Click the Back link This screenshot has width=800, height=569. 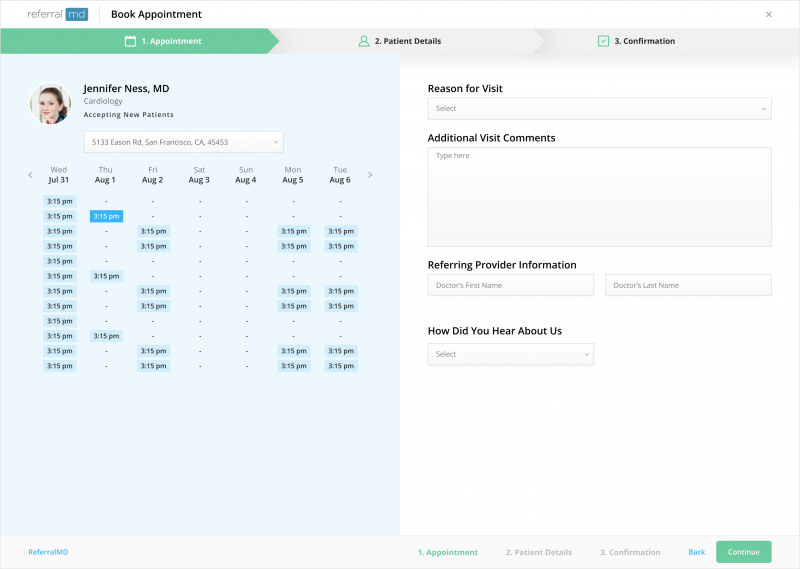click(696, 552)
